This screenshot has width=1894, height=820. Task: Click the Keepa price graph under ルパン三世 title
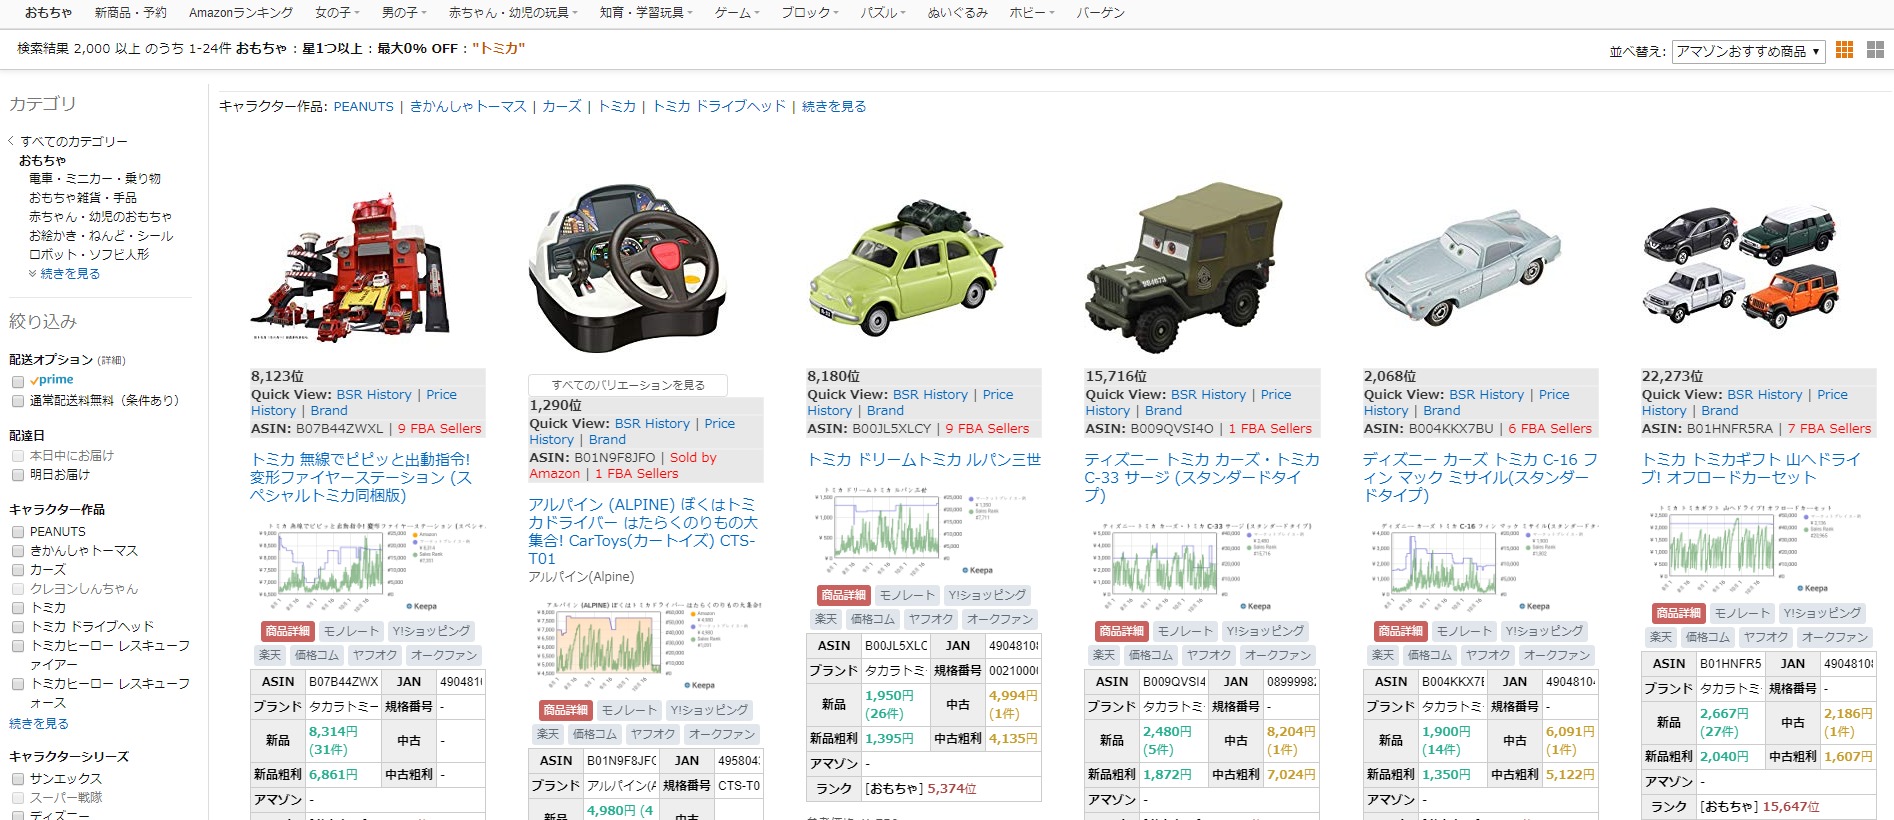[x=905, y=531]
